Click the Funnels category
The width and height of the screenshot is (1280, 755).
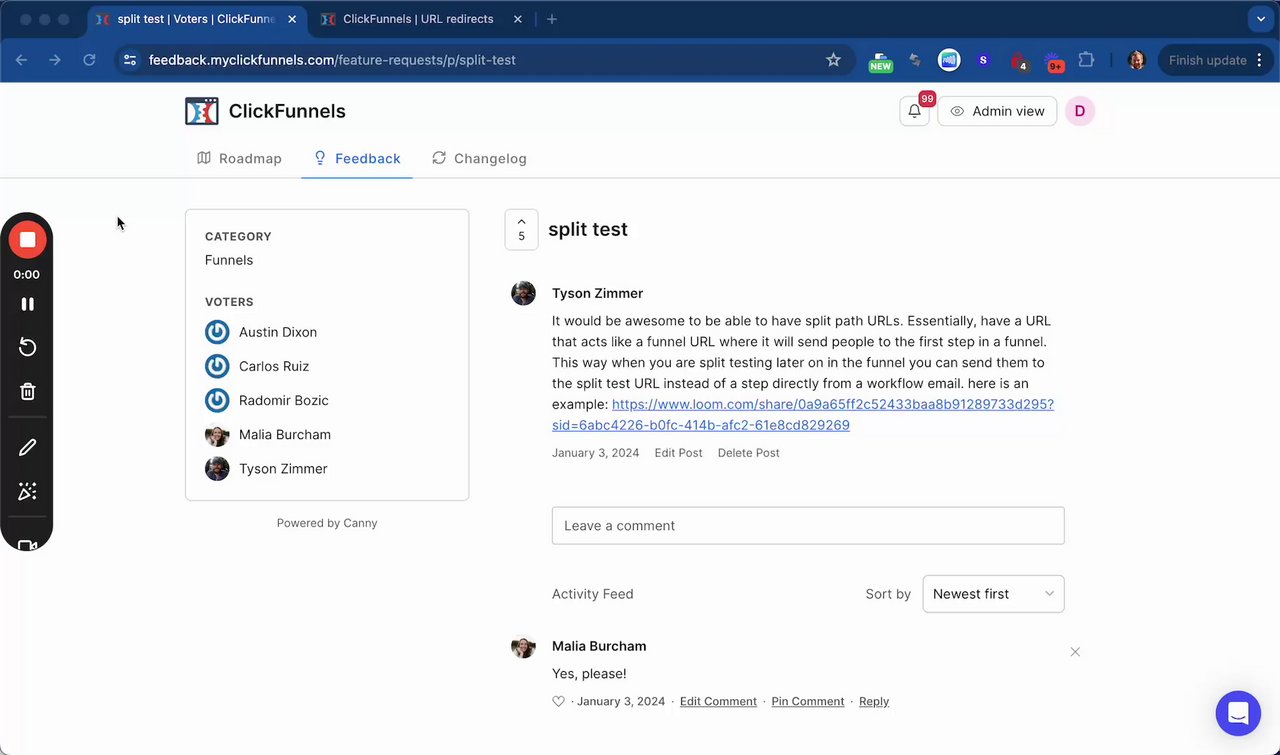[x=229, y=260]
